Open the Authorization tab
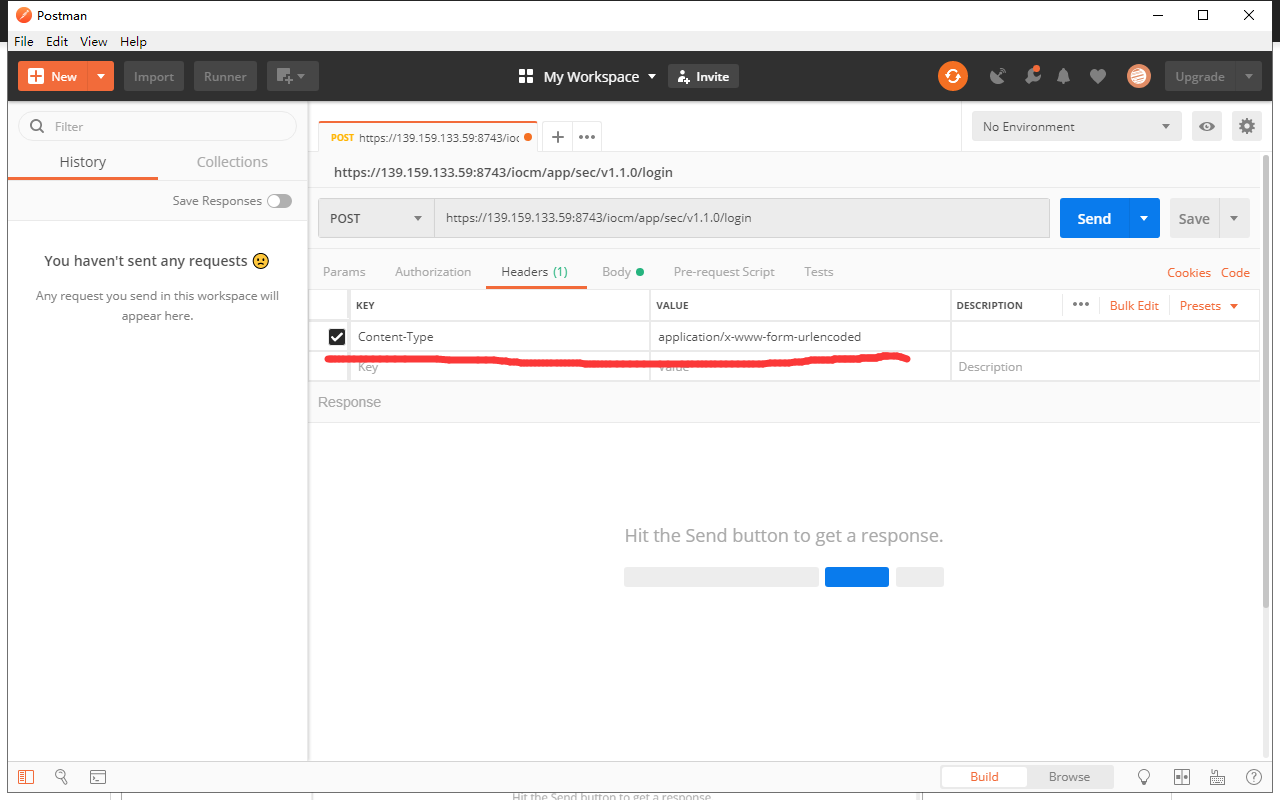1280x800 pixels. pos(433,272)
